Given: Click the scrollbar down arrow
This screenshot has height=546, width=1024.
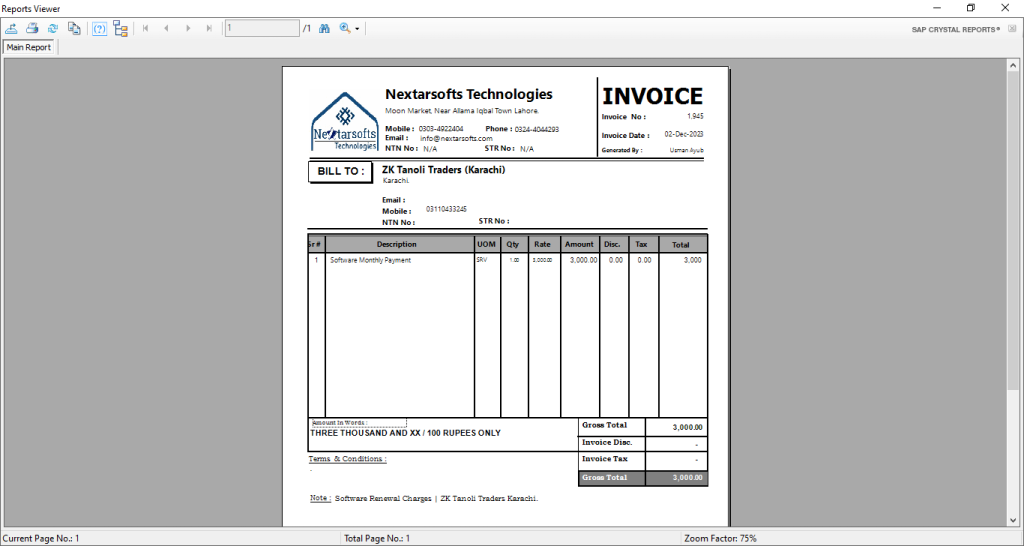Looking at the screenshot, I should click(1013, 520).
